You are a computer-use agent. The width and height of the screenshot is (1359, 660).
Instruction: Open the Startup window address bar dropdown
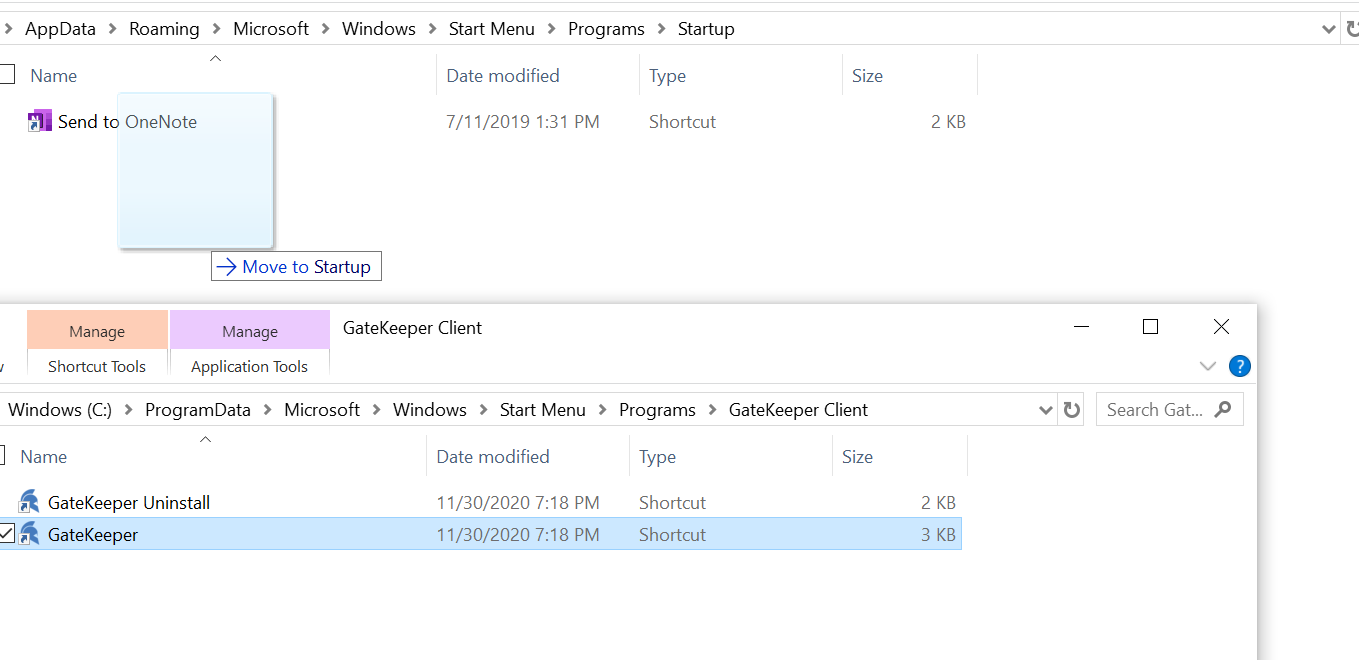tap(1329, 29)
